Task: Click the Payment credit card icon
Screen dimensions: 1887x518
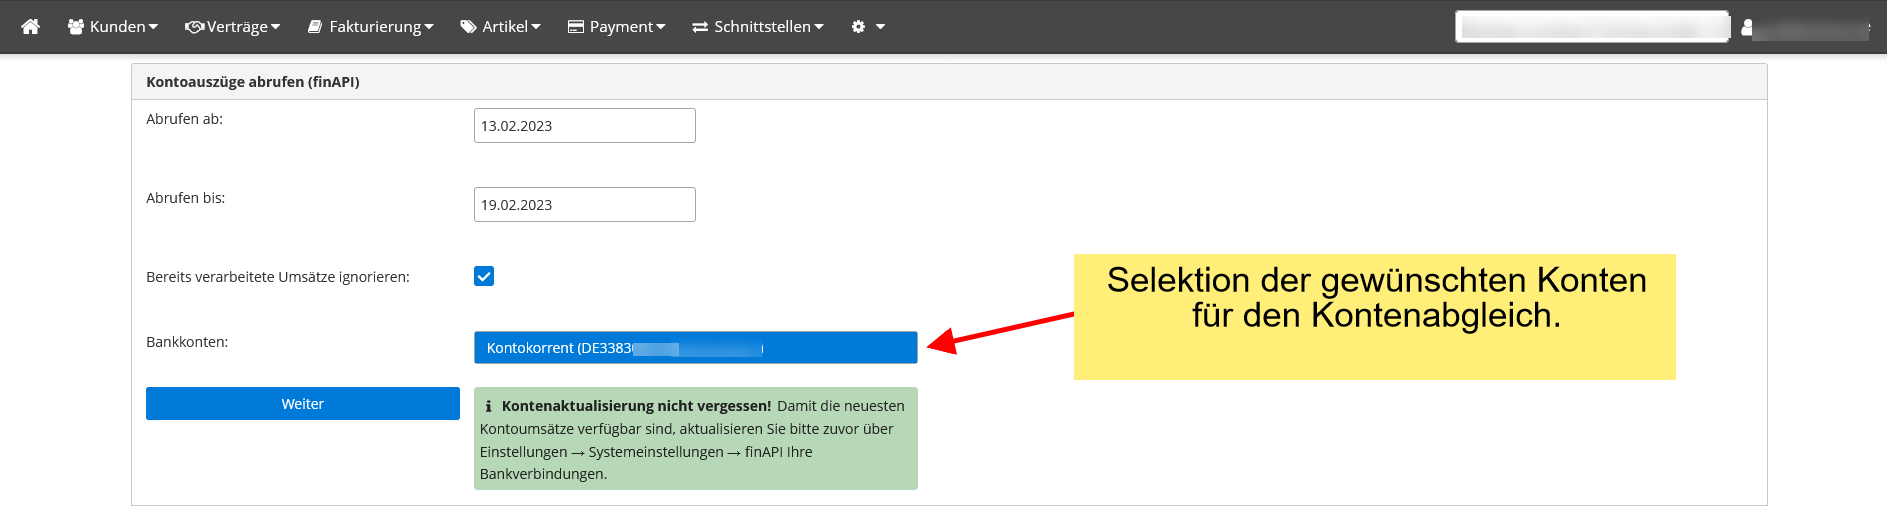Action: click(576, 27)
